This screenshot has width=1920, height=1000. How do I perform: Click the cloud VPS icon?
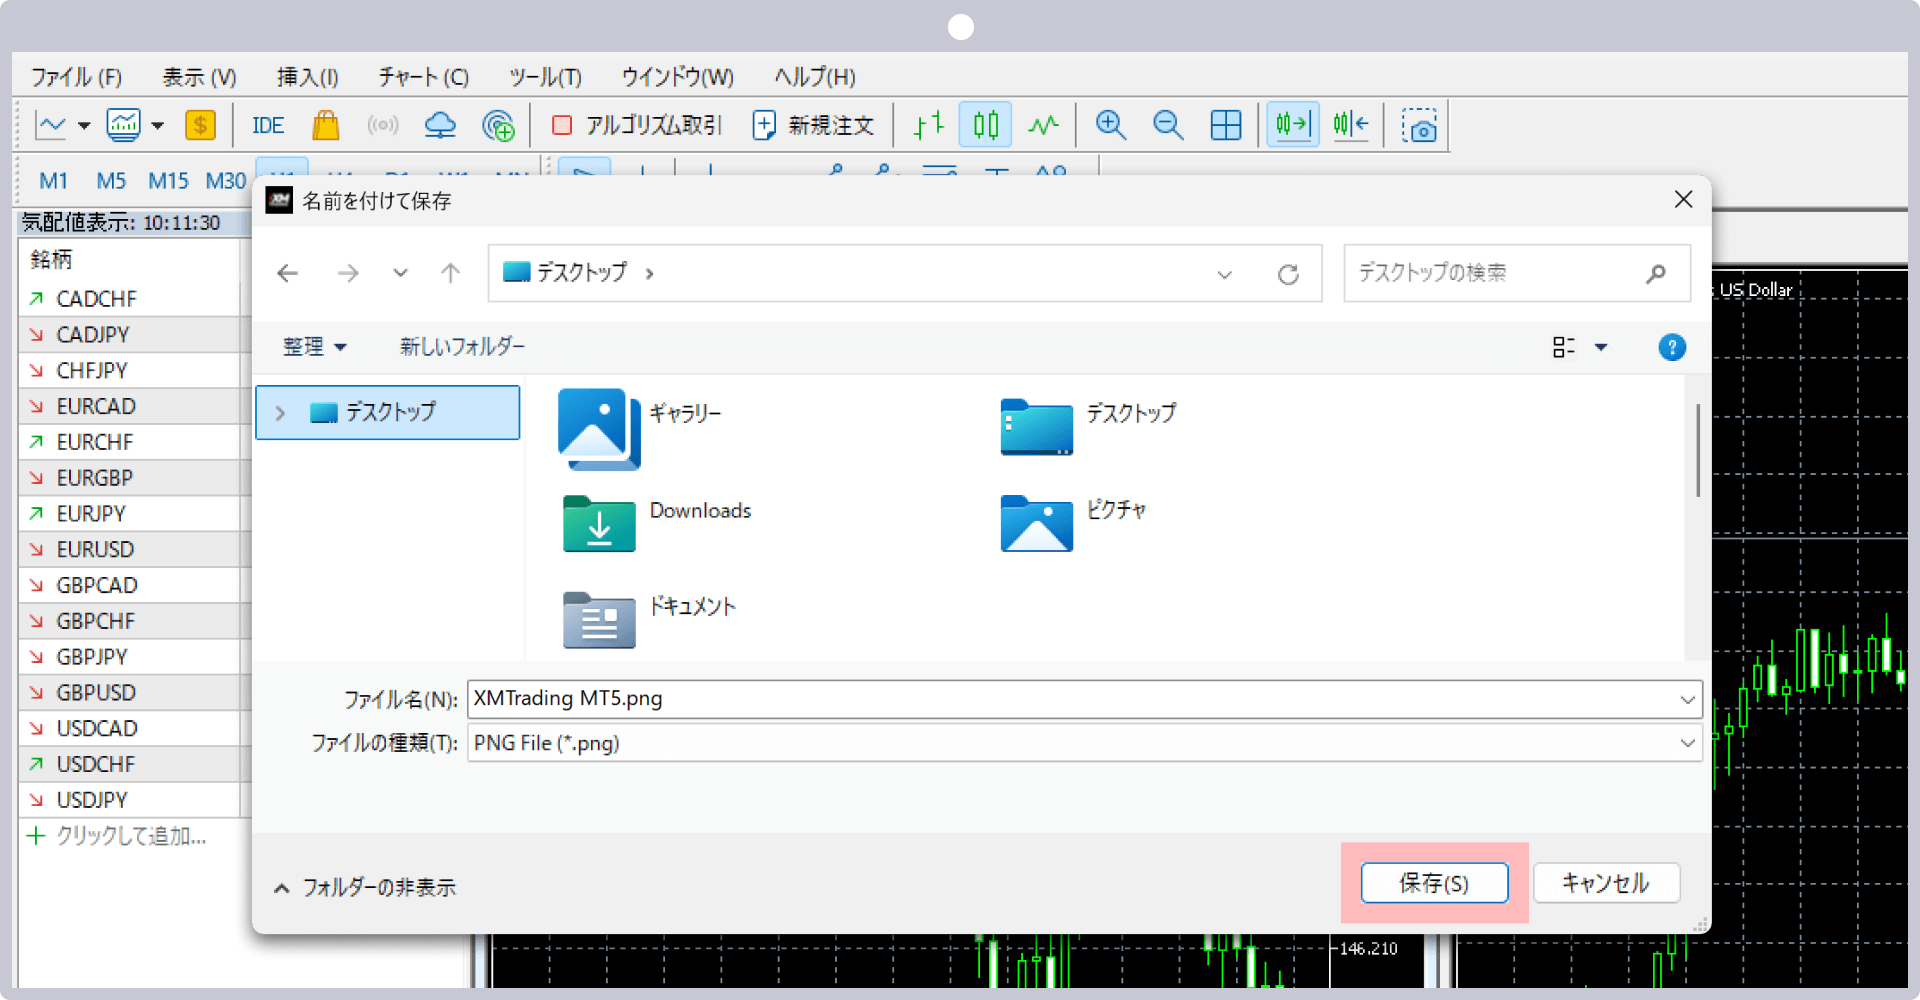[x=440, y=125]
